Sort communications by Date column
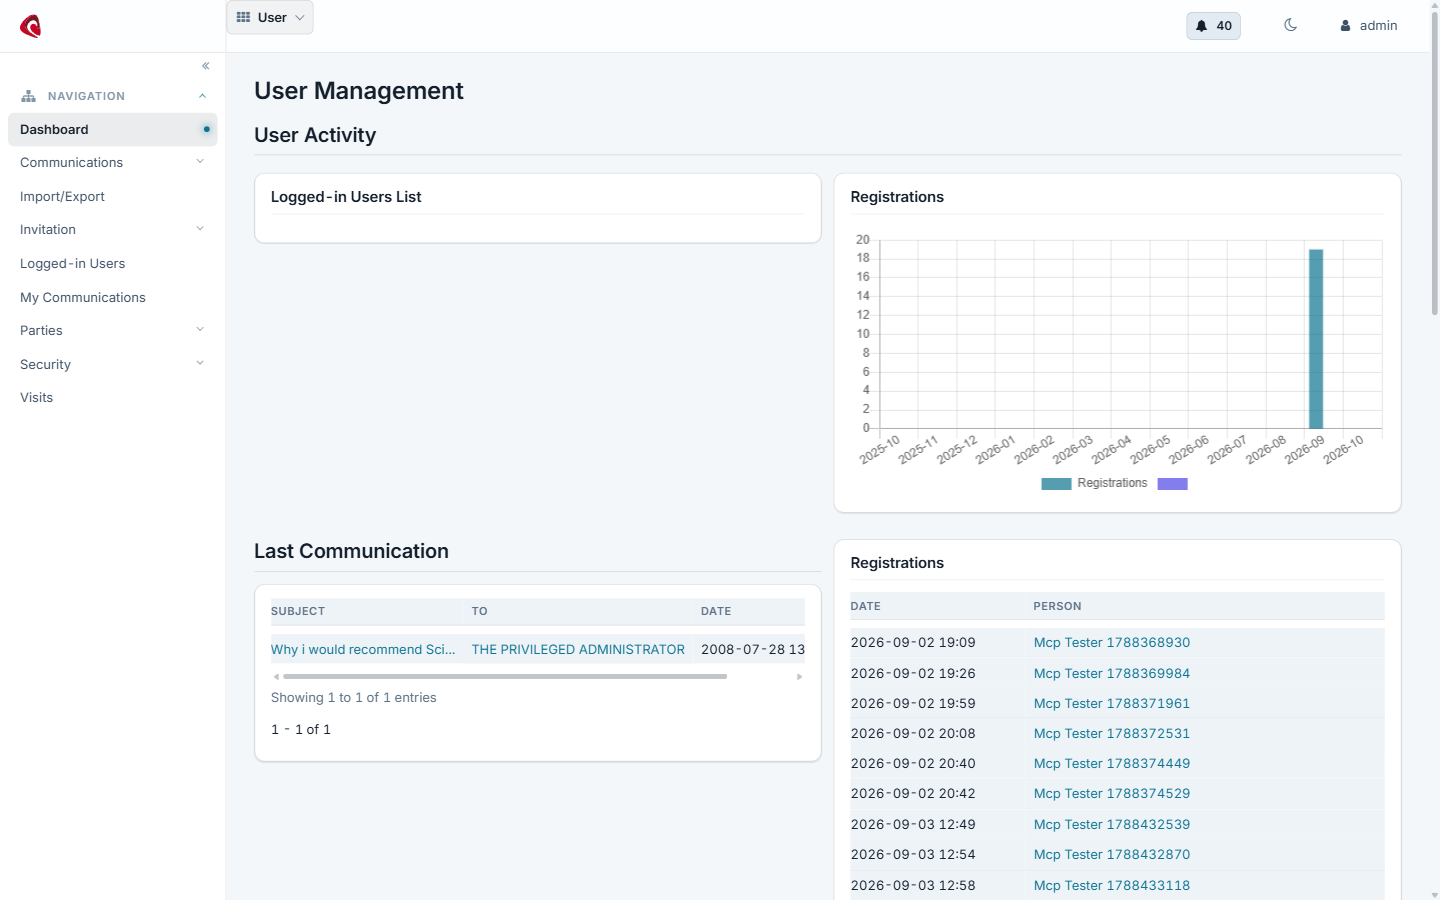Image resolution: width=1440 pixels, height=900 pixels. [716, 611]
